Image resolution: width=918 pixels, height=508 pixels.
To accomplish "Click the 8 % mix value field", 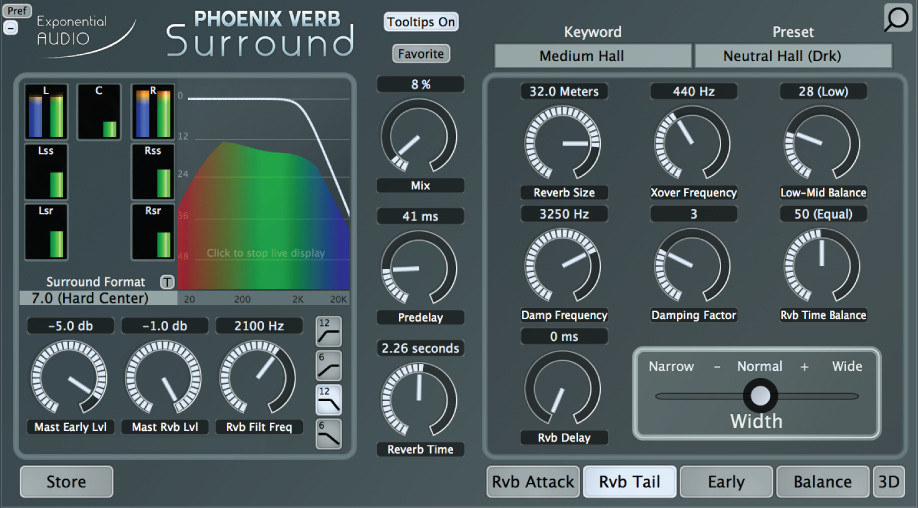I will pos(420,84).
